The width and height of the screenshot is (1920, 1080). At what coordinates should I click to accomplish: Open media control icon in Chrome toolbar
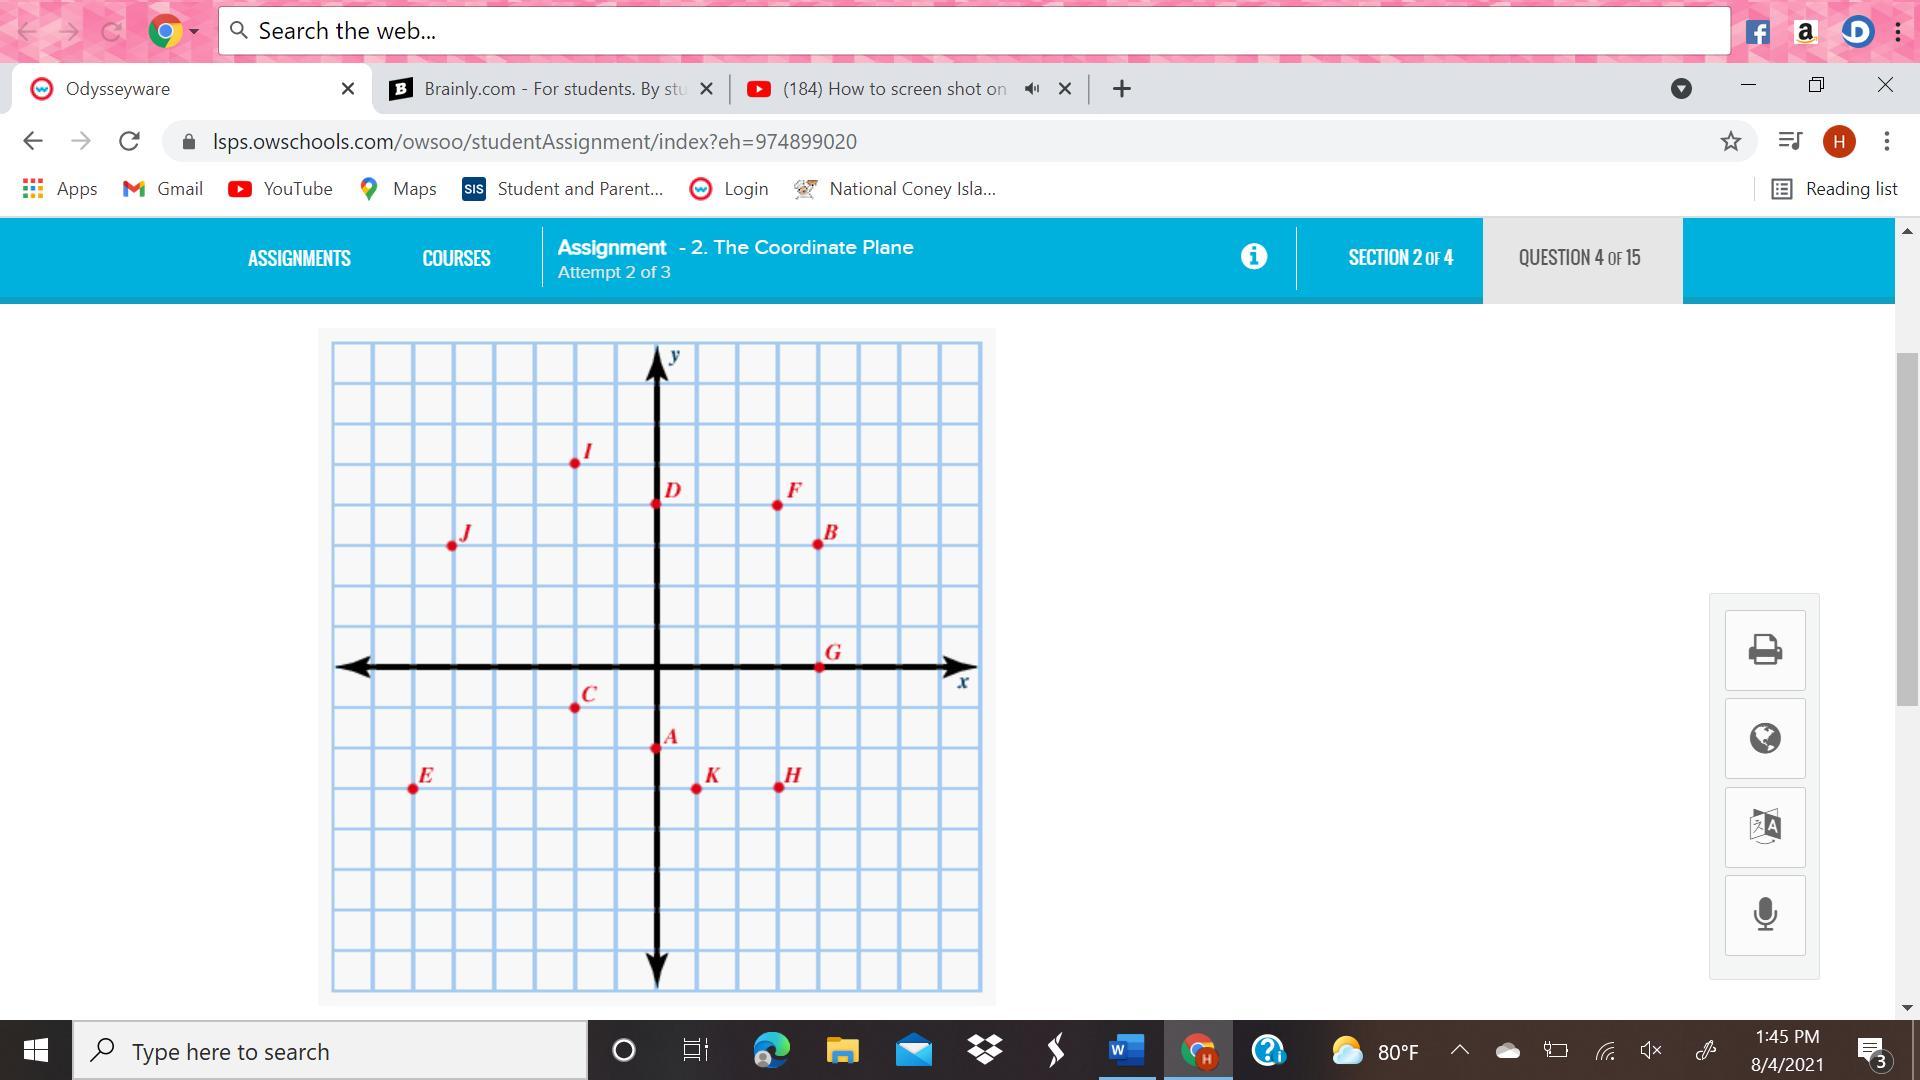click(x=1790, y=141)
